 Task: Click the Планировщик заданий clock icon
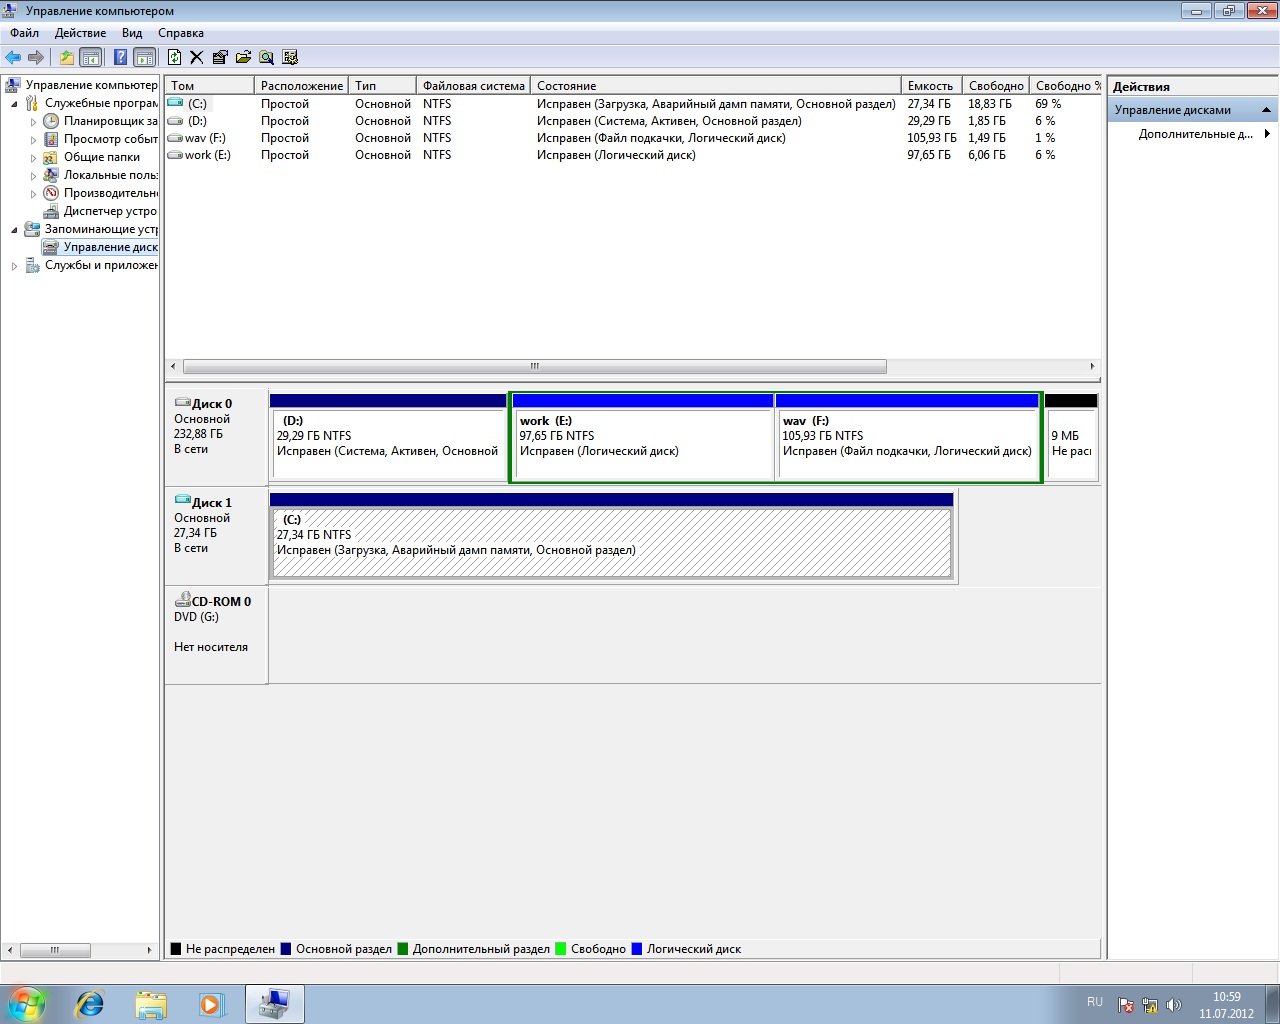click(51, 121)
